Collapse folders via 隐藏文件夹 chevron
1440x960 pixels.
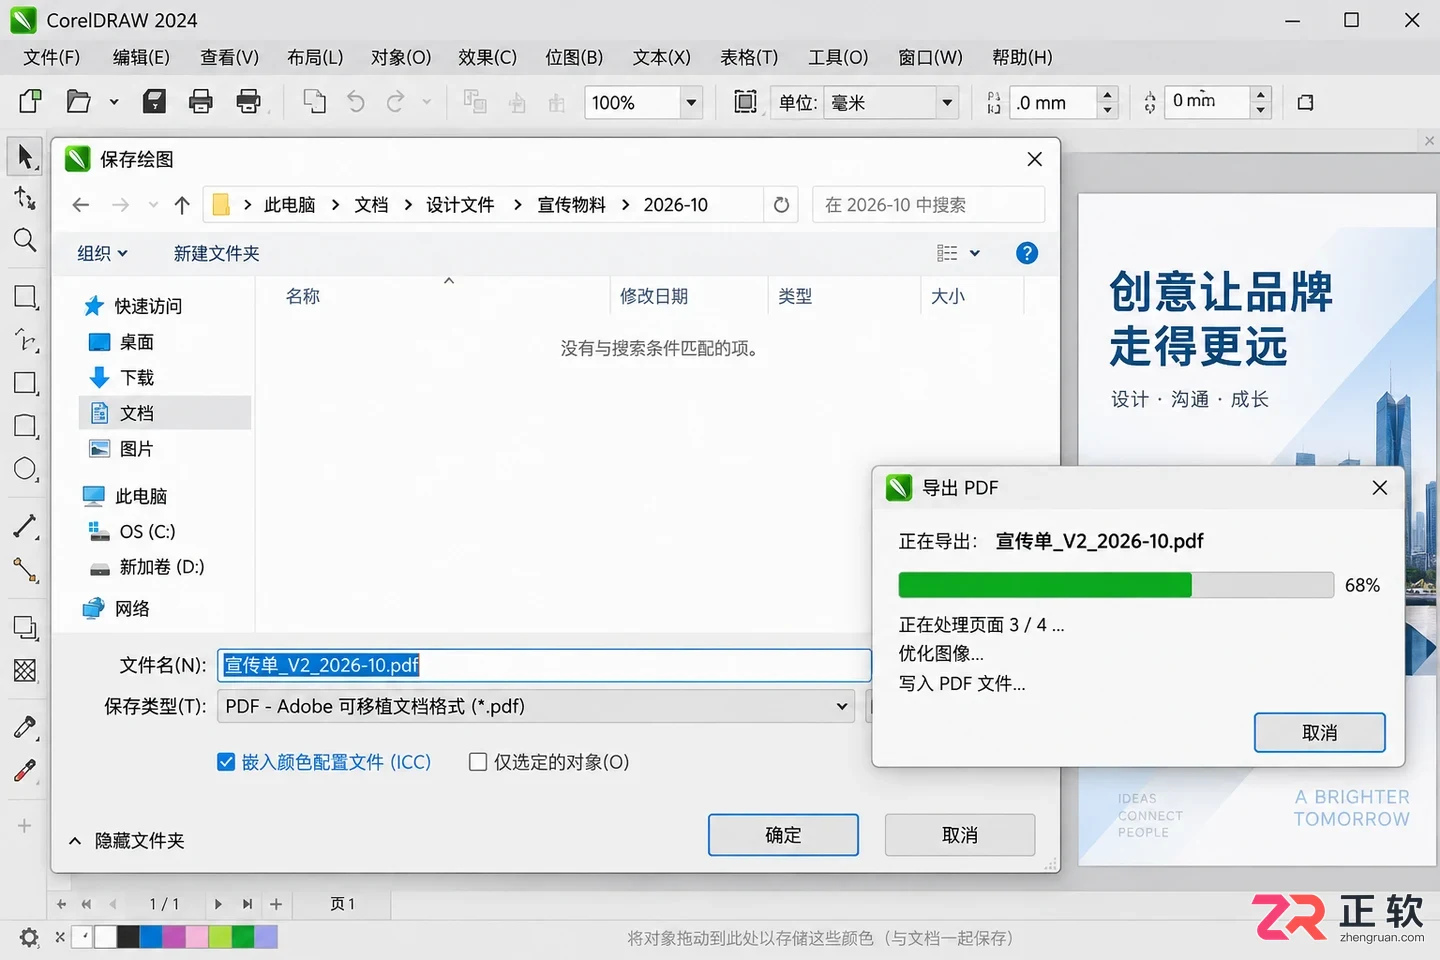pos(75,841)
